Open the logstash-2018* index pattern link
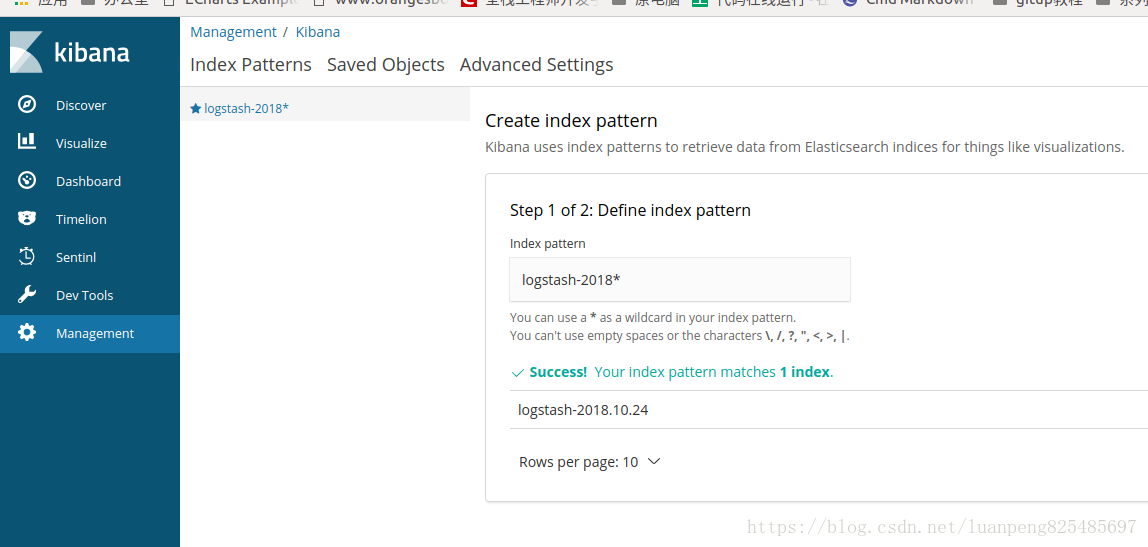 [247, 108]
